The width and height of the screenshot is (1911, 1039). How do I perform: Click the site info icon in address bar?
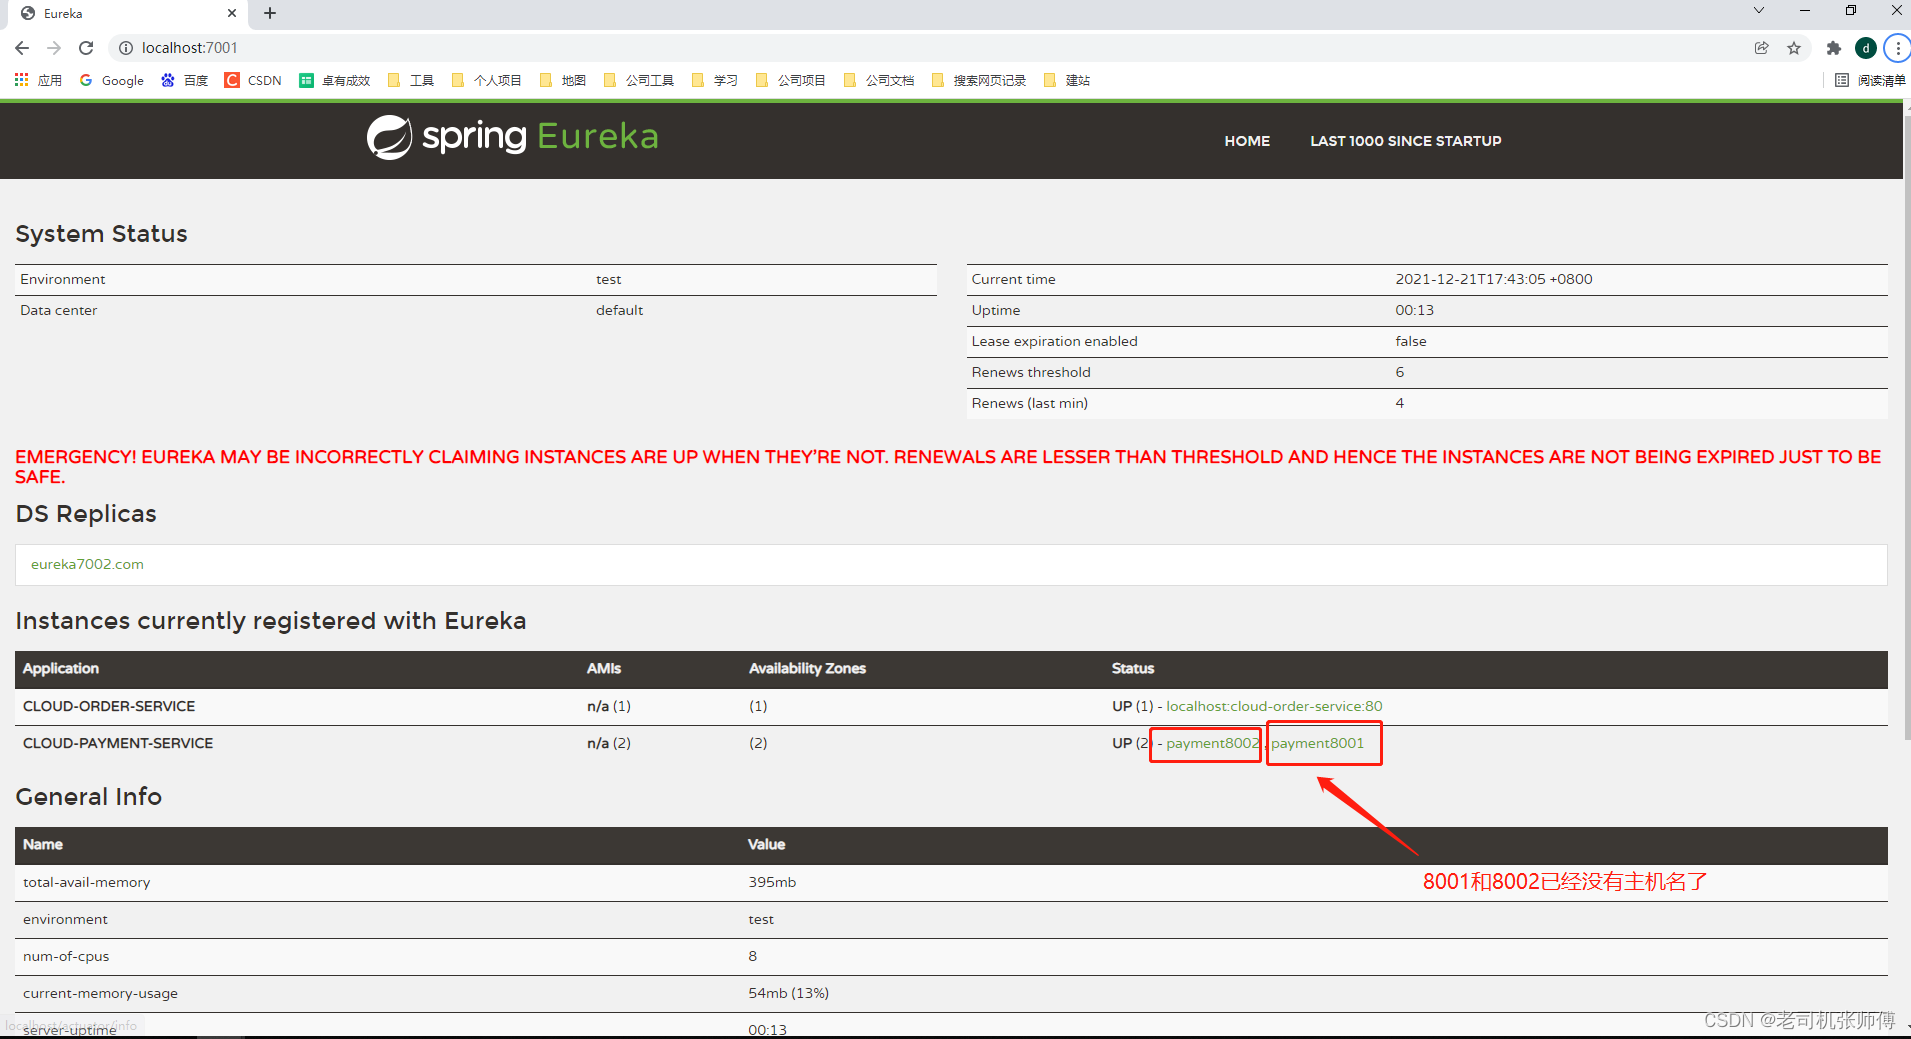tap(126, 48)
